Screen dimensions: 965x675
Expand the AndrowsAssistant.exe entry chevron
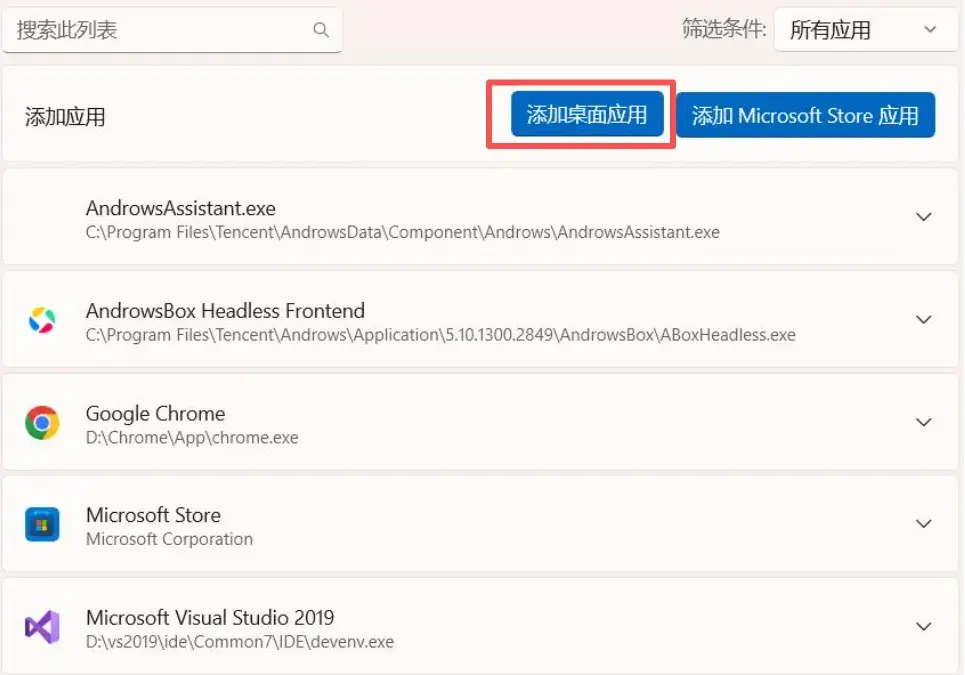(x=923, y=217)
